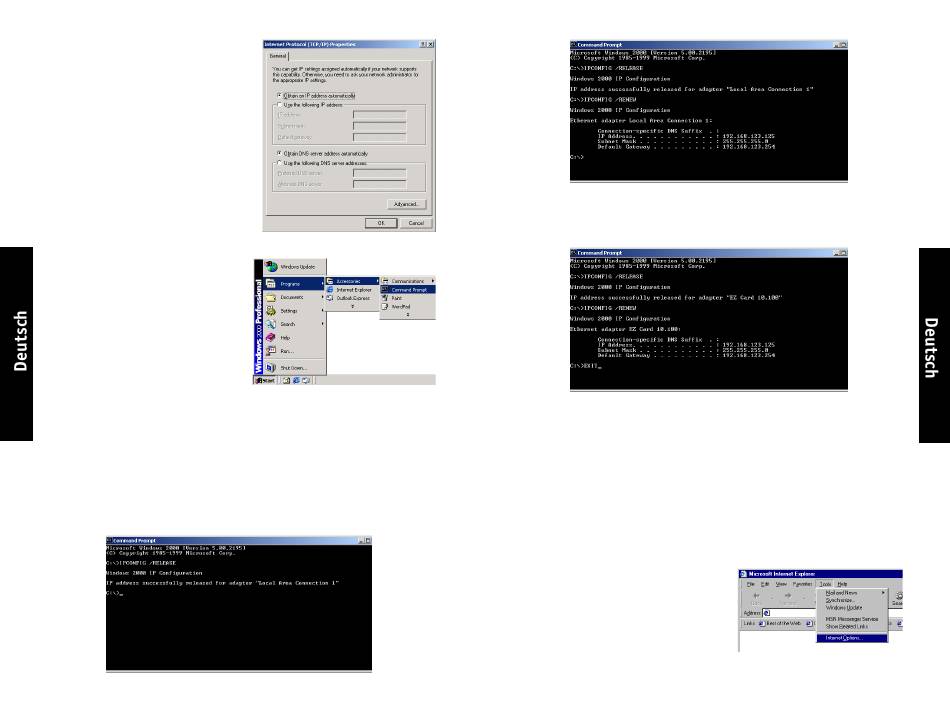Click the Shut Down icon

[x=271, y=368]
